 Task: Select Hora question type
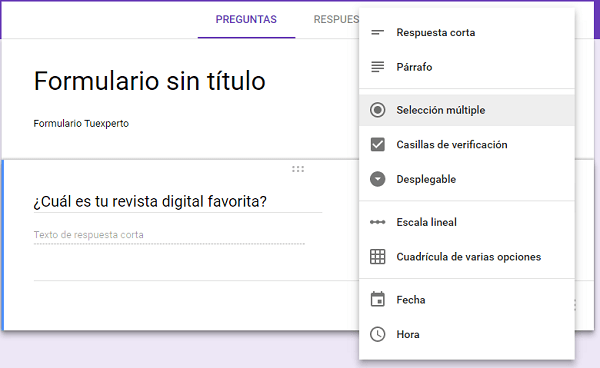467,334
